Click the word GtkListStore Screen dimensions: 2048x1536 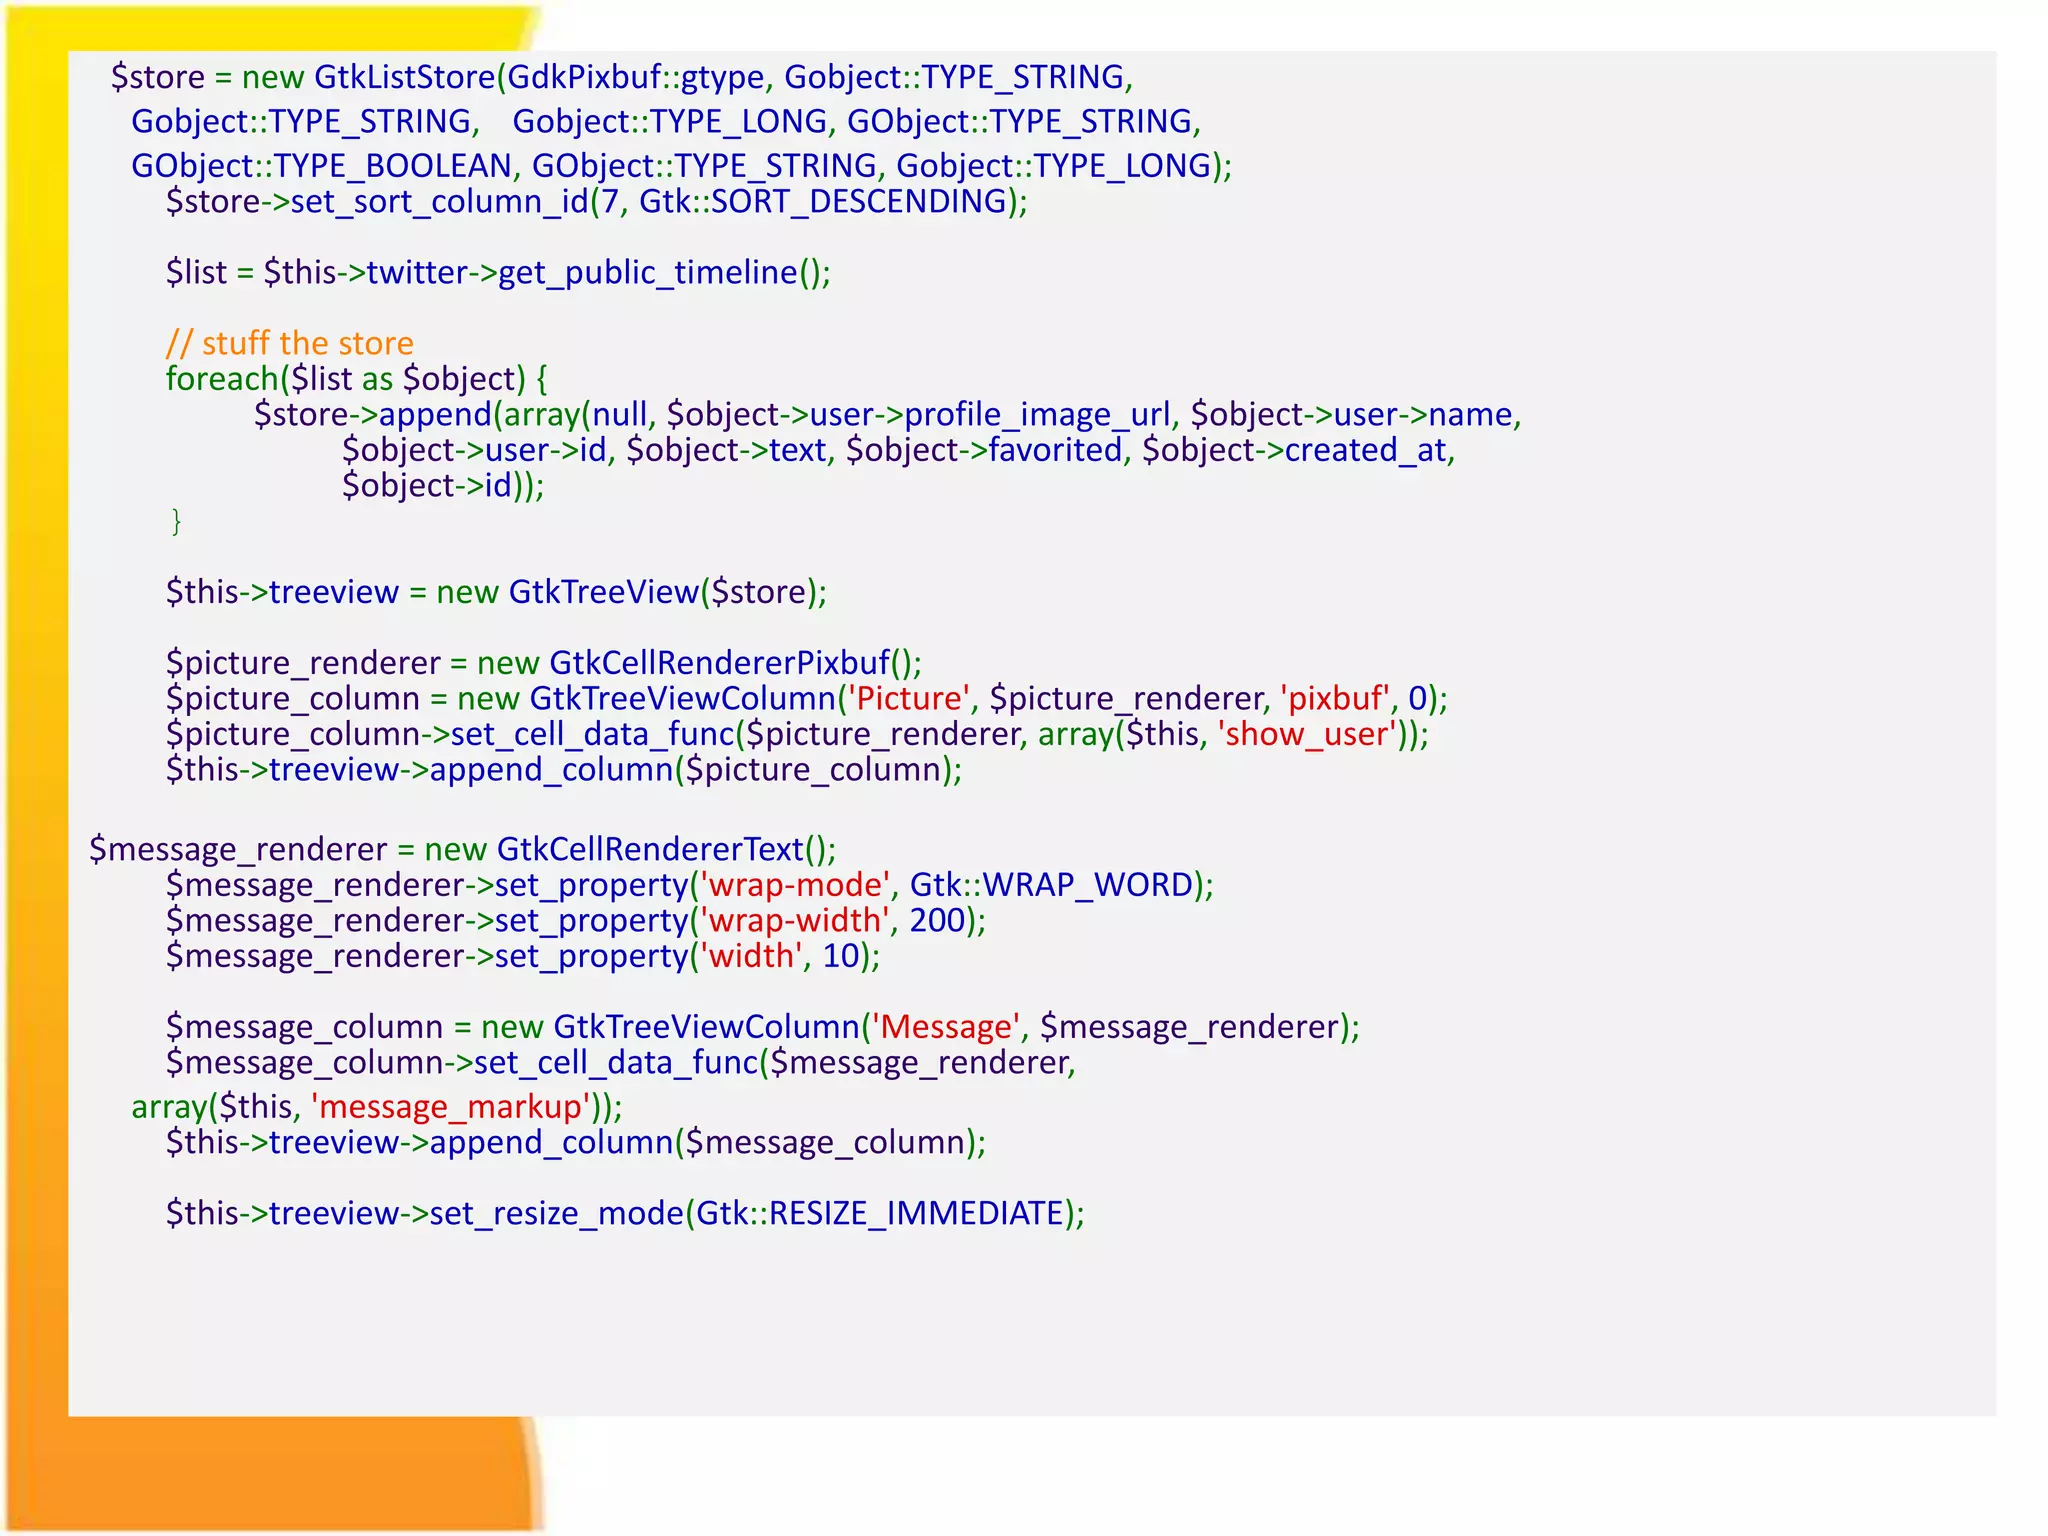(x=404, y=77)
